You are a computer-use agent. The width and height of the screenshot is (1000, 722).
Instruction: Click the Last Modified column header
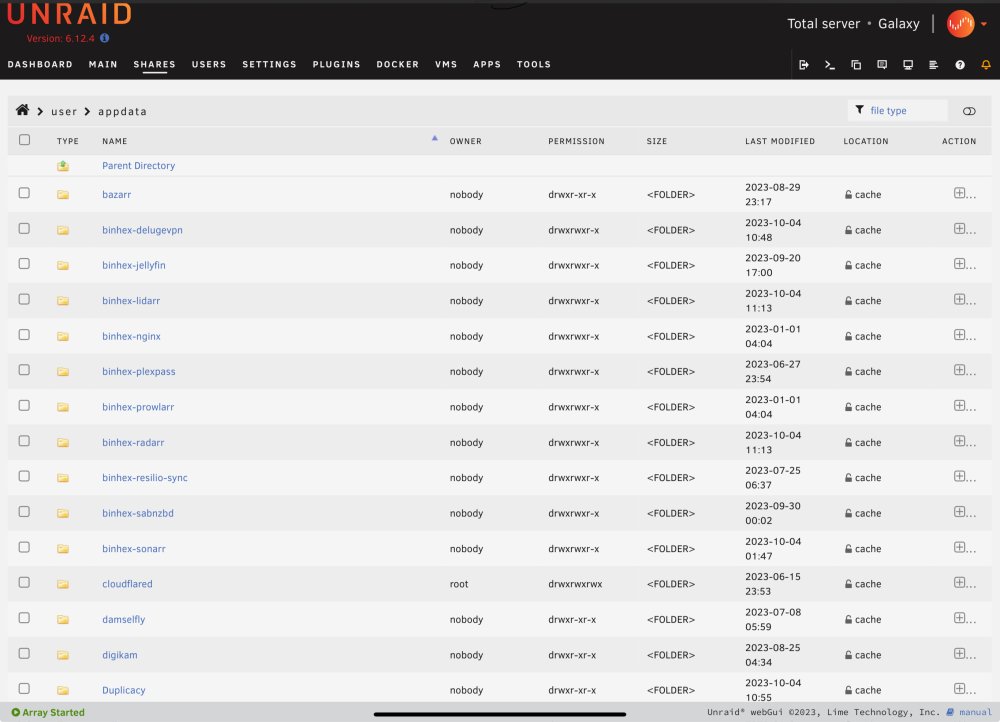[x=780, y=141]
